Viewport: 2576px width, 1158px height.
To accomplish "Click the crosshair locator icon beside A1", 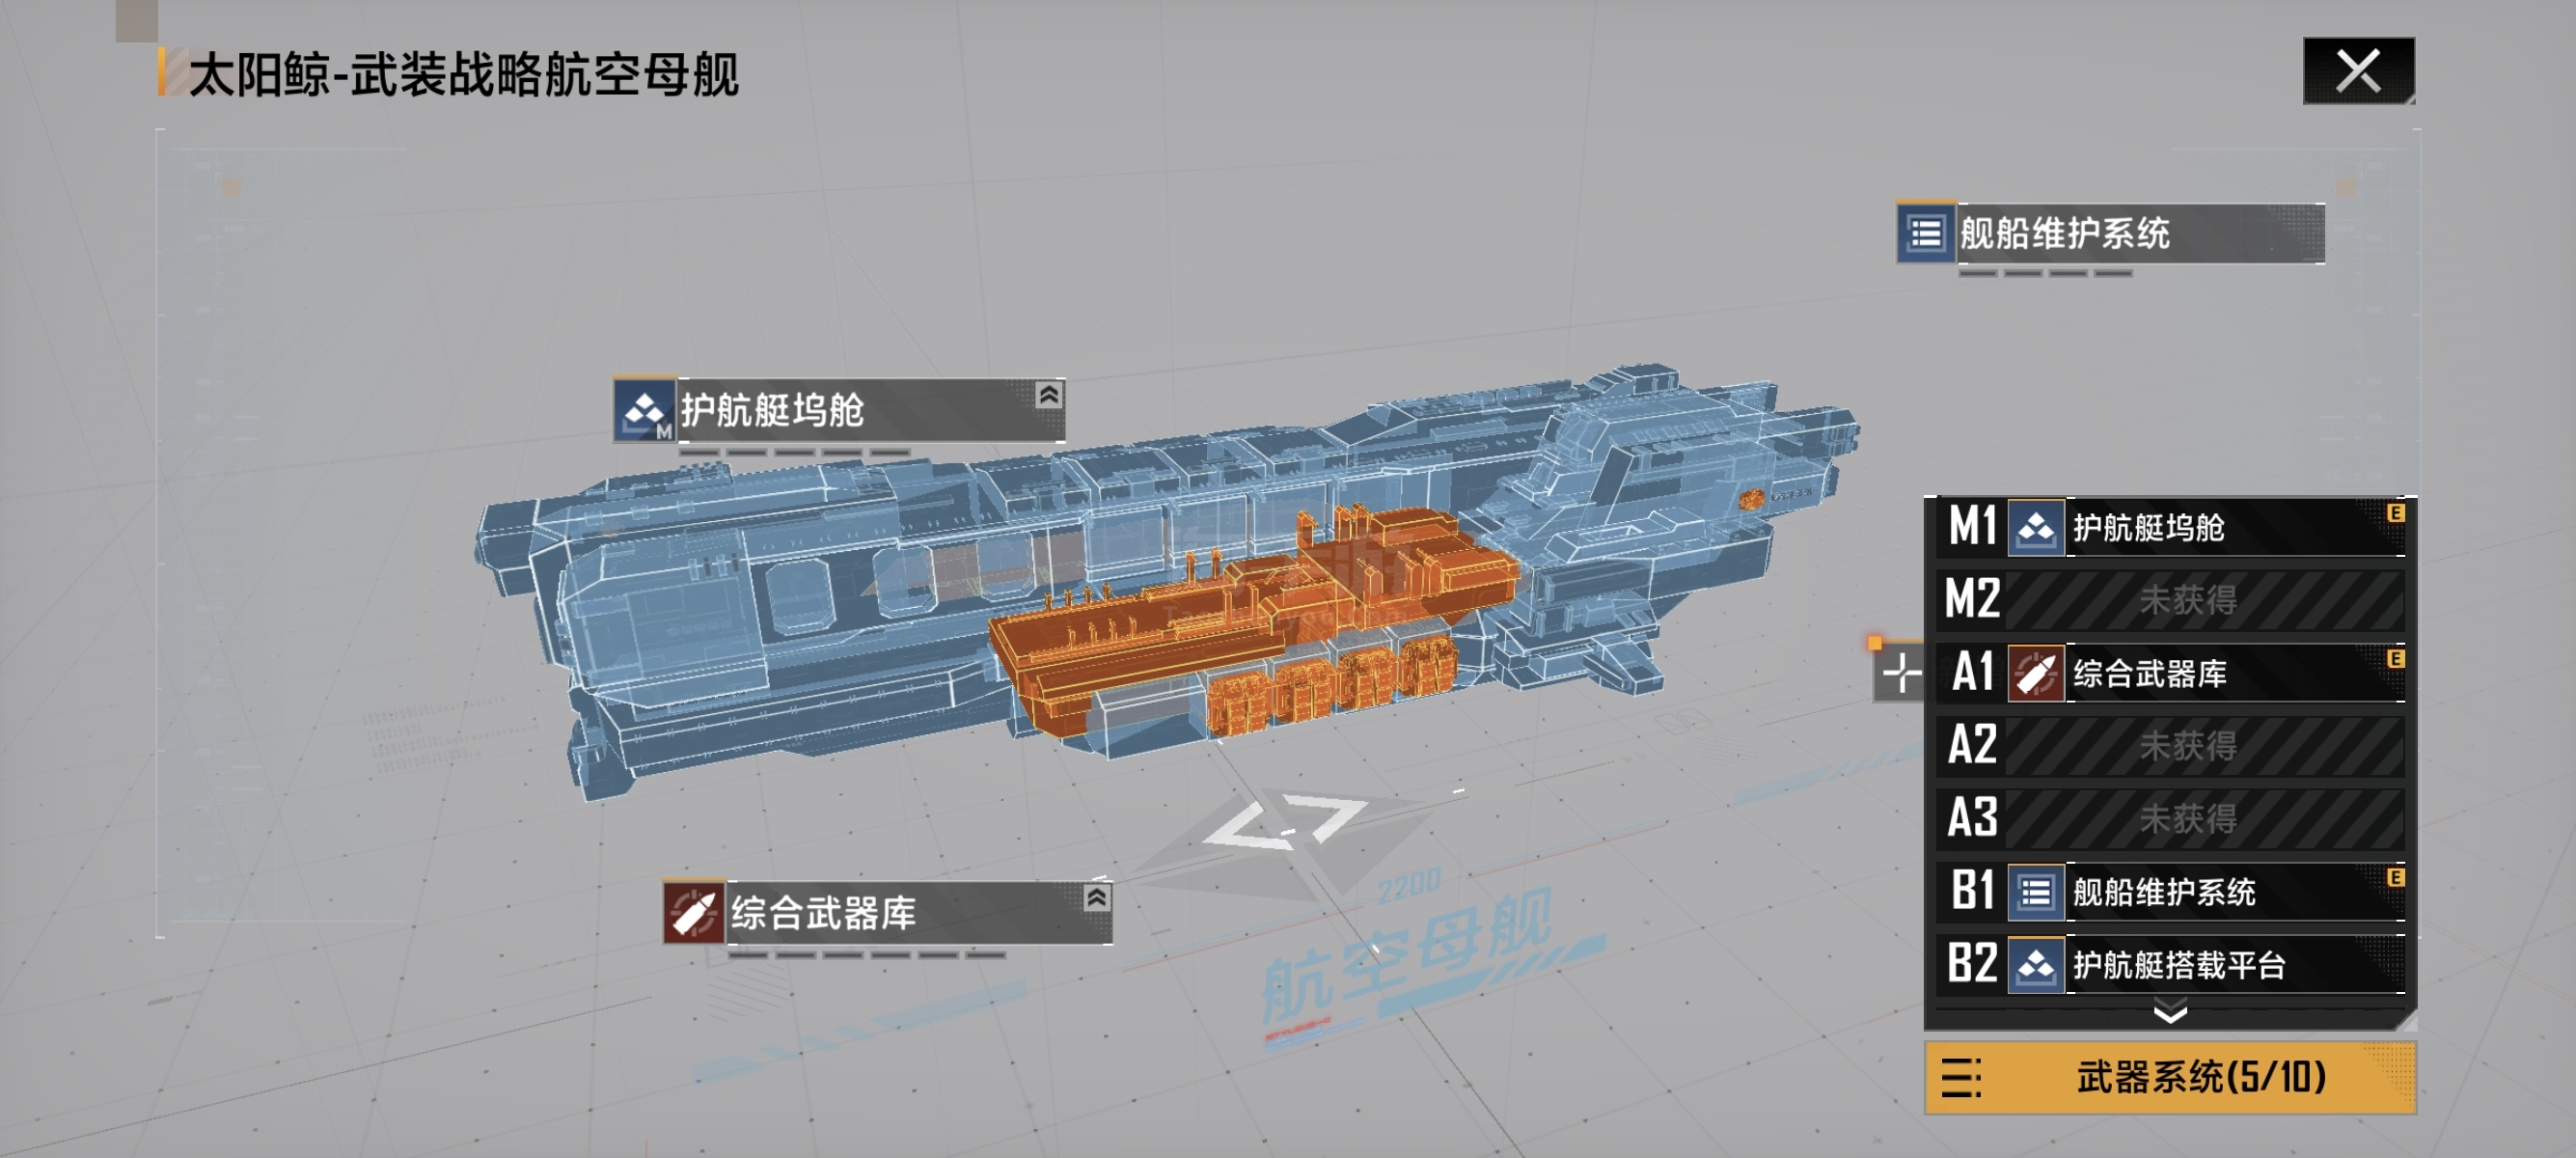I will (x=1899, y=674).
